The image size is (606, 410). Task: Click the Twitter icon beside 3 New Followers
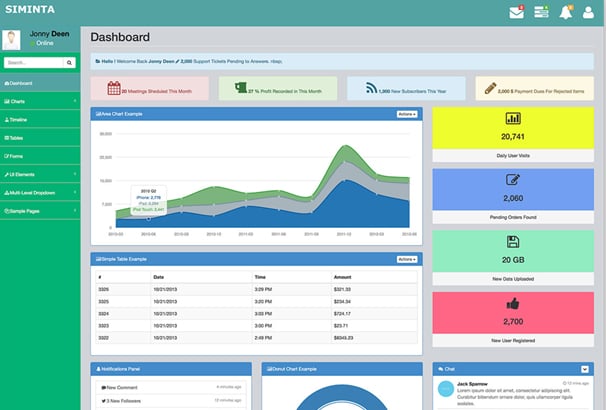104,401
